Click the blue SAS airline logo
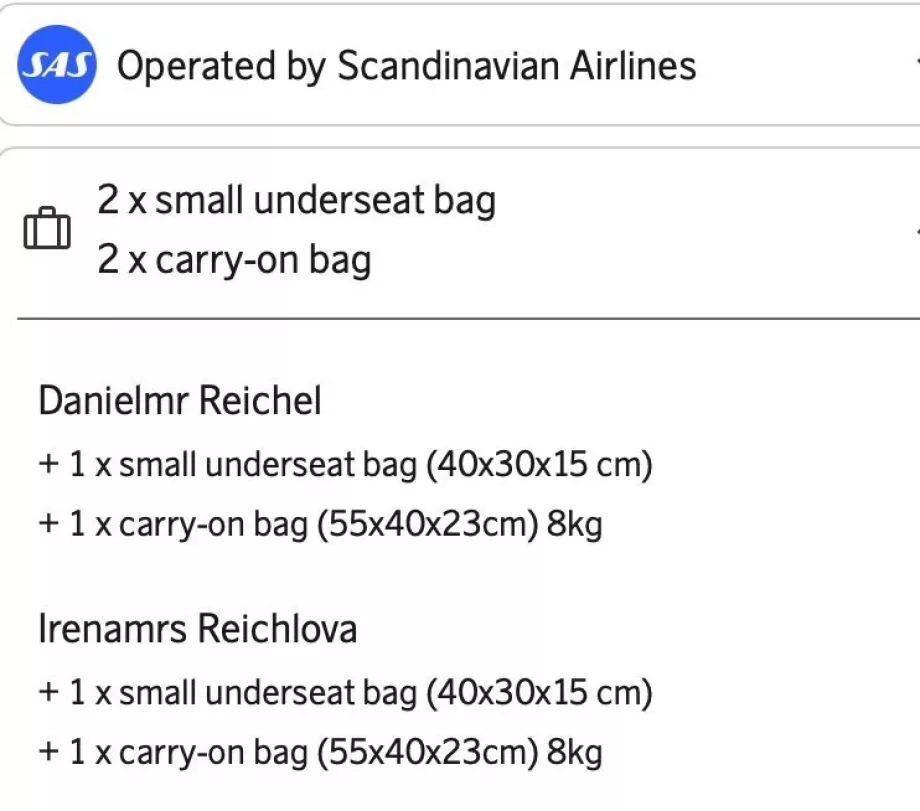 [57, 66]
